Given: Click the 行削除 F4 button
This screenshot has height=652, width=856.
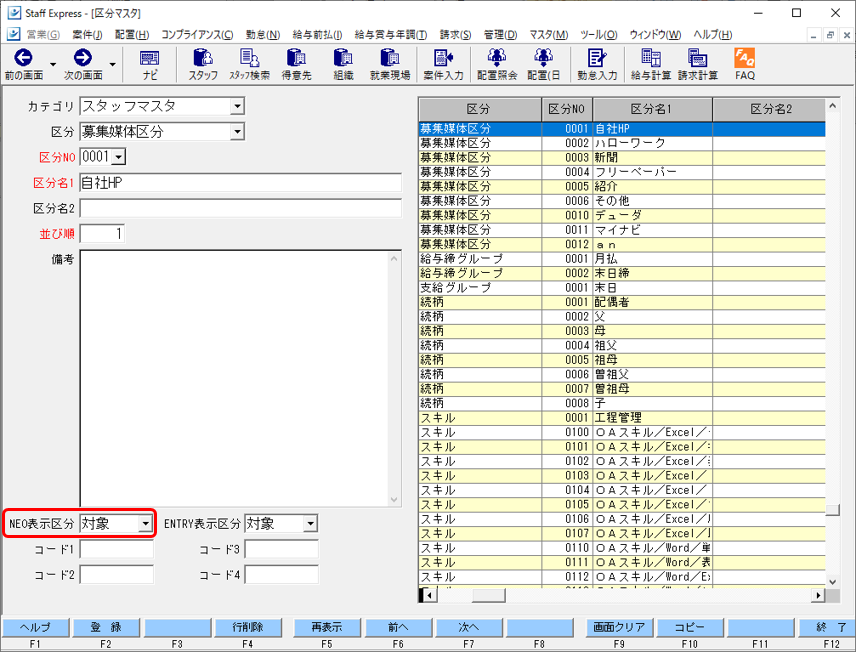Looking at the screenshot, I should [248, 627].
